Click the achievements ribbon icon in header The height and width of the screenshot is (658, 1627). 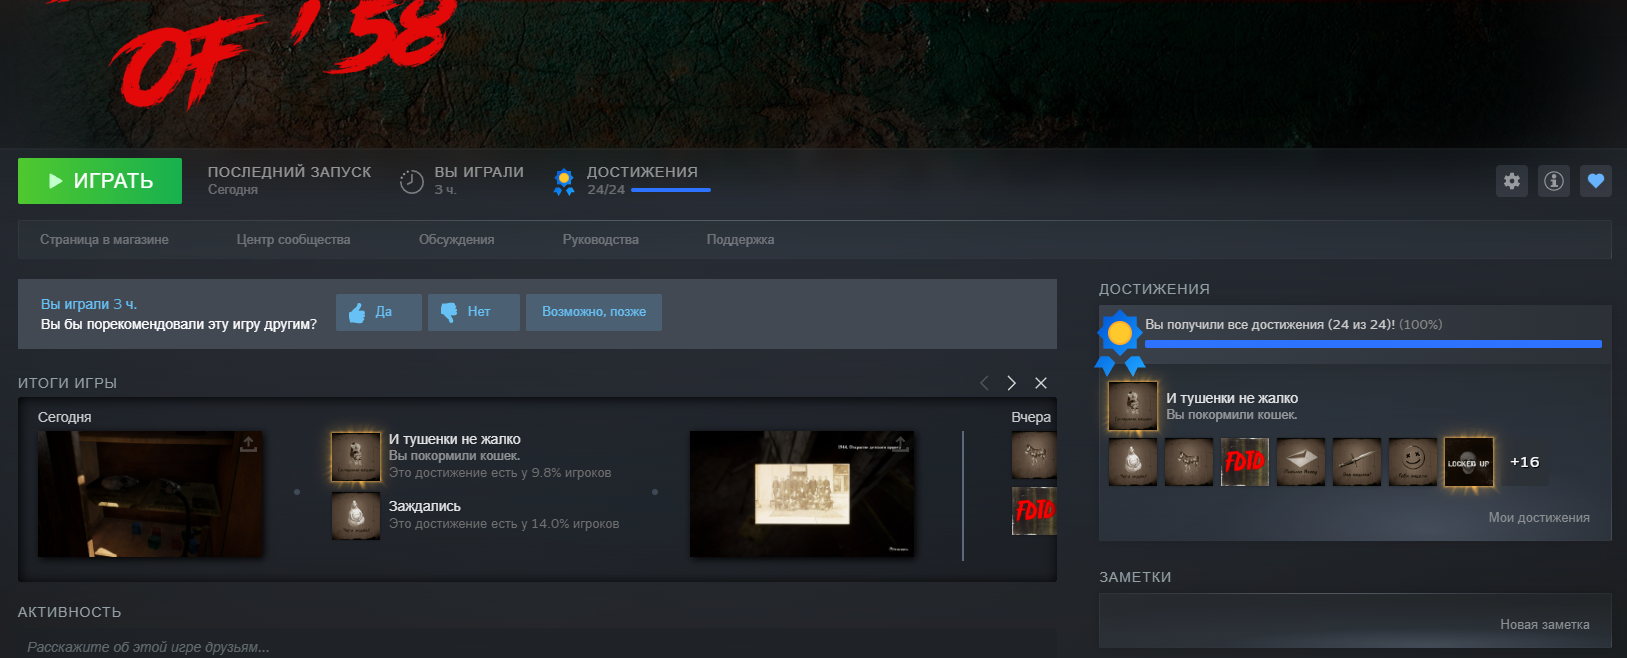coord(564,181)
